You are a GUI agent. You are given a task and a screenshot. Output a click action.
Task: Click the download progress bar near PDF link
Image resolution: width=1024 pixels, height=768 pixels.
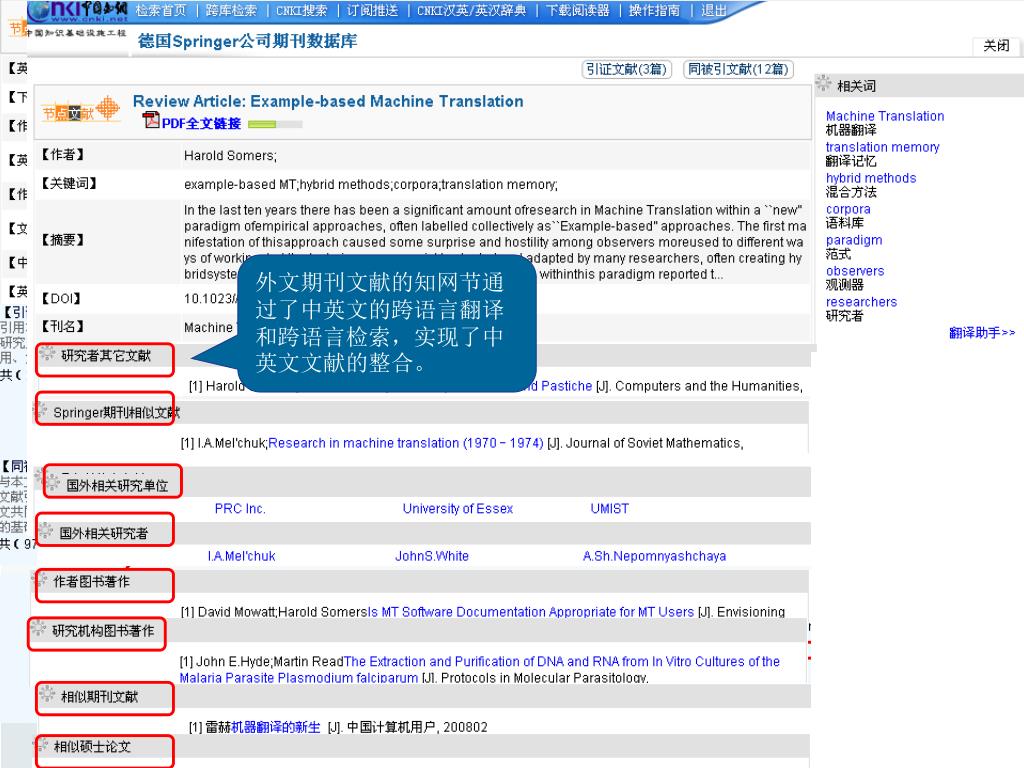(275, 124)
